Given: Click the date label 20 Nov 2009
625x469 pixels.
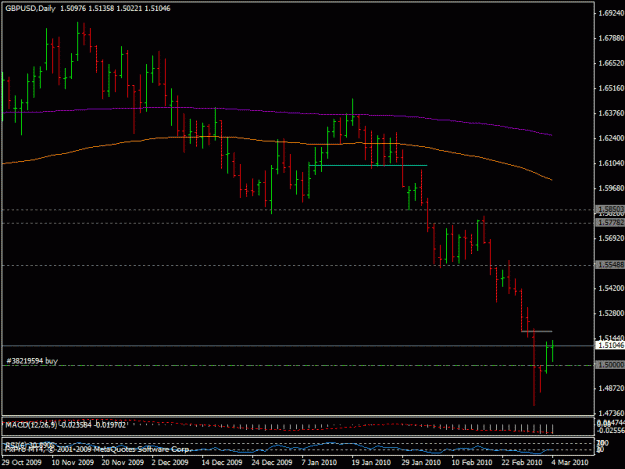Looking at the screenshot, I should 122,462.
